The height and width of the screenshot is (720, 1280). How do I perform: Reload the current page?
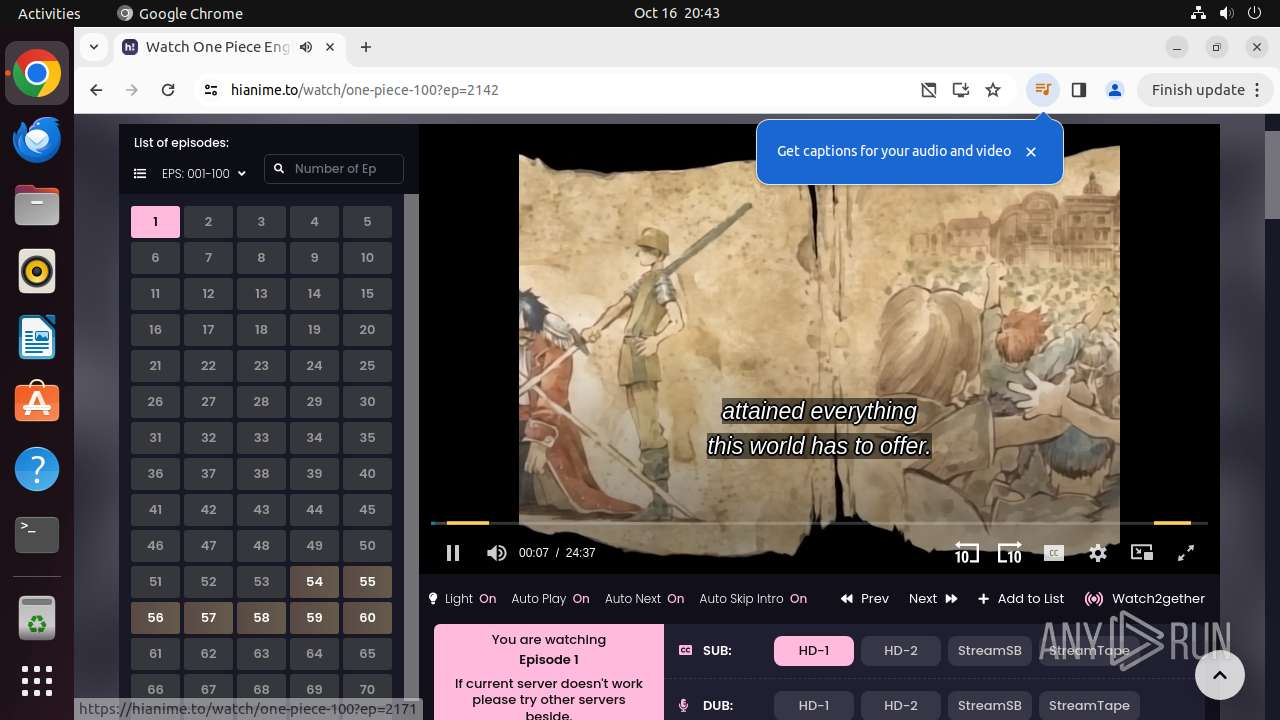click(x=168, y=90)
